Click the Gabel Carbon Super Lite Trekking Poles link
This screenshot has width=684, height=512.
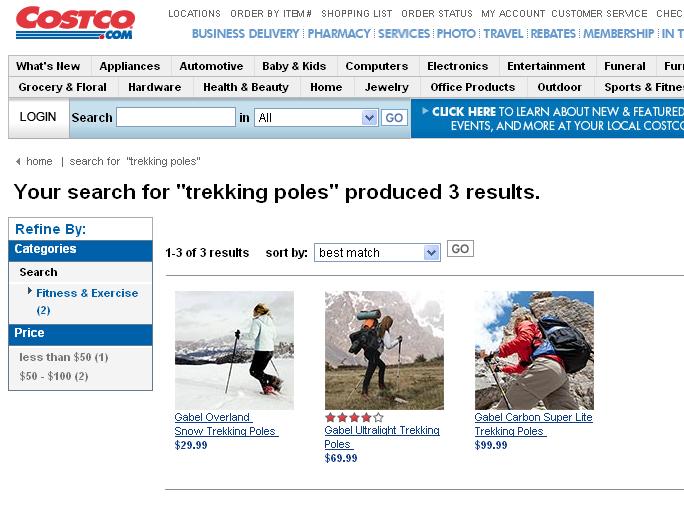coord(532,424)
